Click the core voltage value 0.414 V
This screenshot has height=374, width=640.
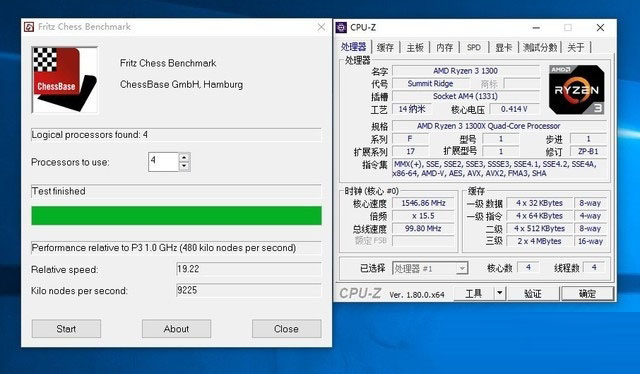click(x=514, y=109)
